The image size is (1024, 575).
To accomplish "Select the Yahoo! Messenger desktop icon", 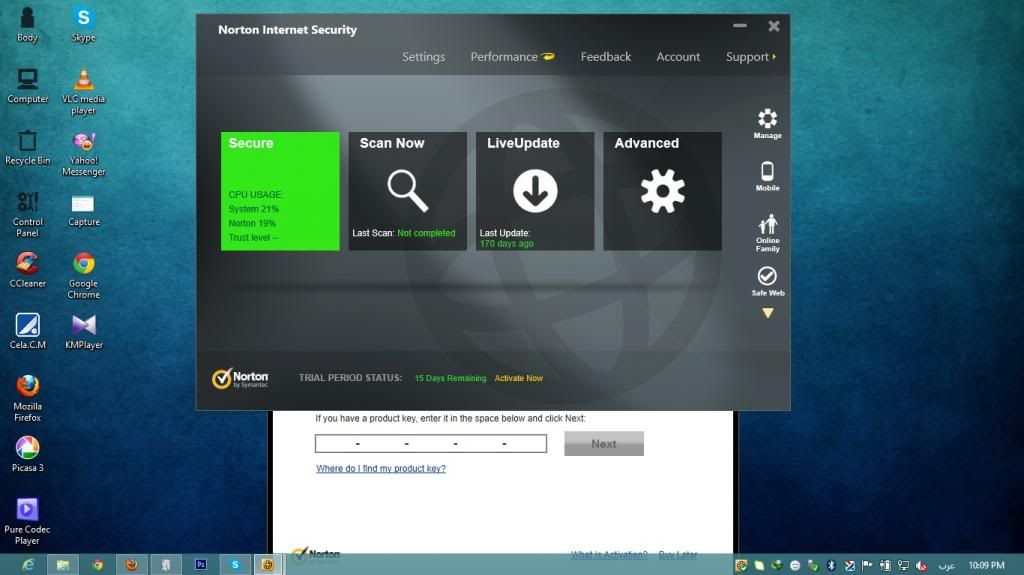I will 84,154.
